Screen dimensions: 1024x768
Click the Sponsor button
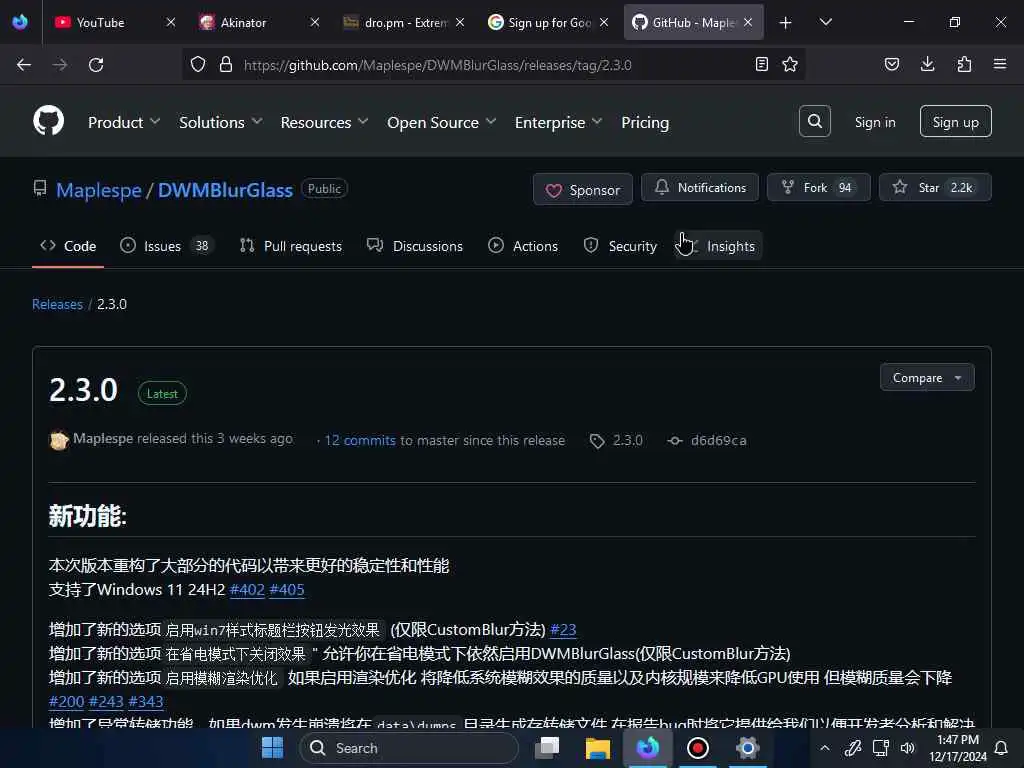tap(583, 189)
